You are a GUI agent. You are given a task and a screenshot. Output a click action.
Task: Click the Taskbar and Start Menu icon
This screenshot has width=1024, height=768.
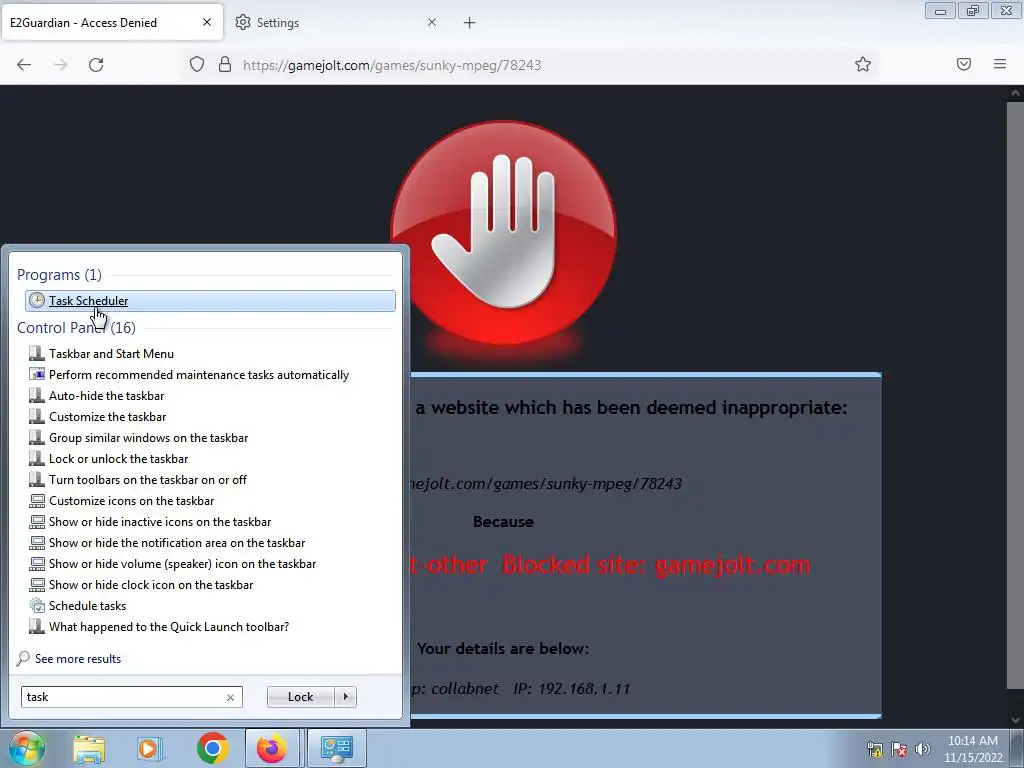(x=37, y=353)
